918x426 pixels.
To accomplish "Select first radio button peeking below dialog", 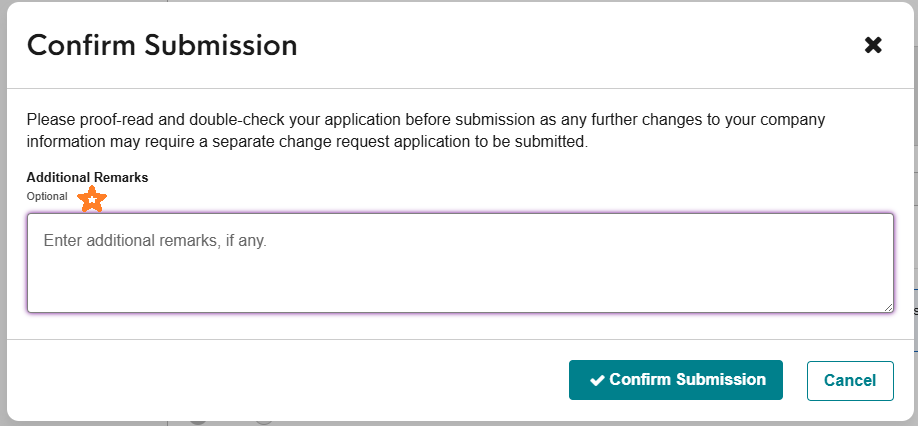I will 198,420.
